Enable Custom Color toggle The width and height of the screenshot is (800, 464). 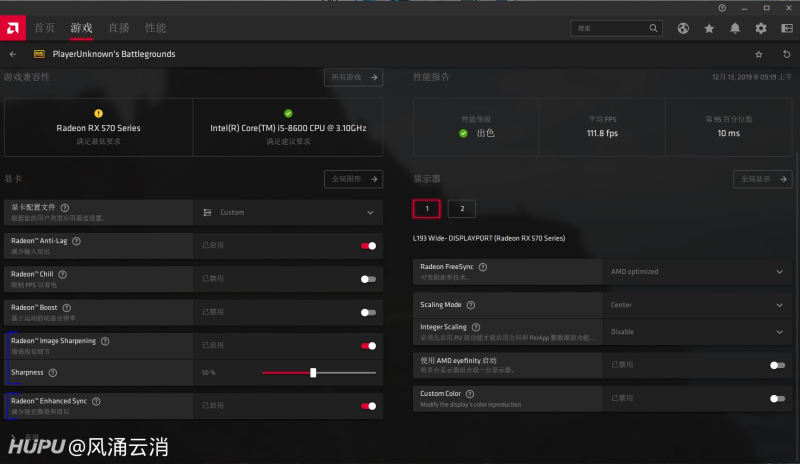(x=778, y=398)
